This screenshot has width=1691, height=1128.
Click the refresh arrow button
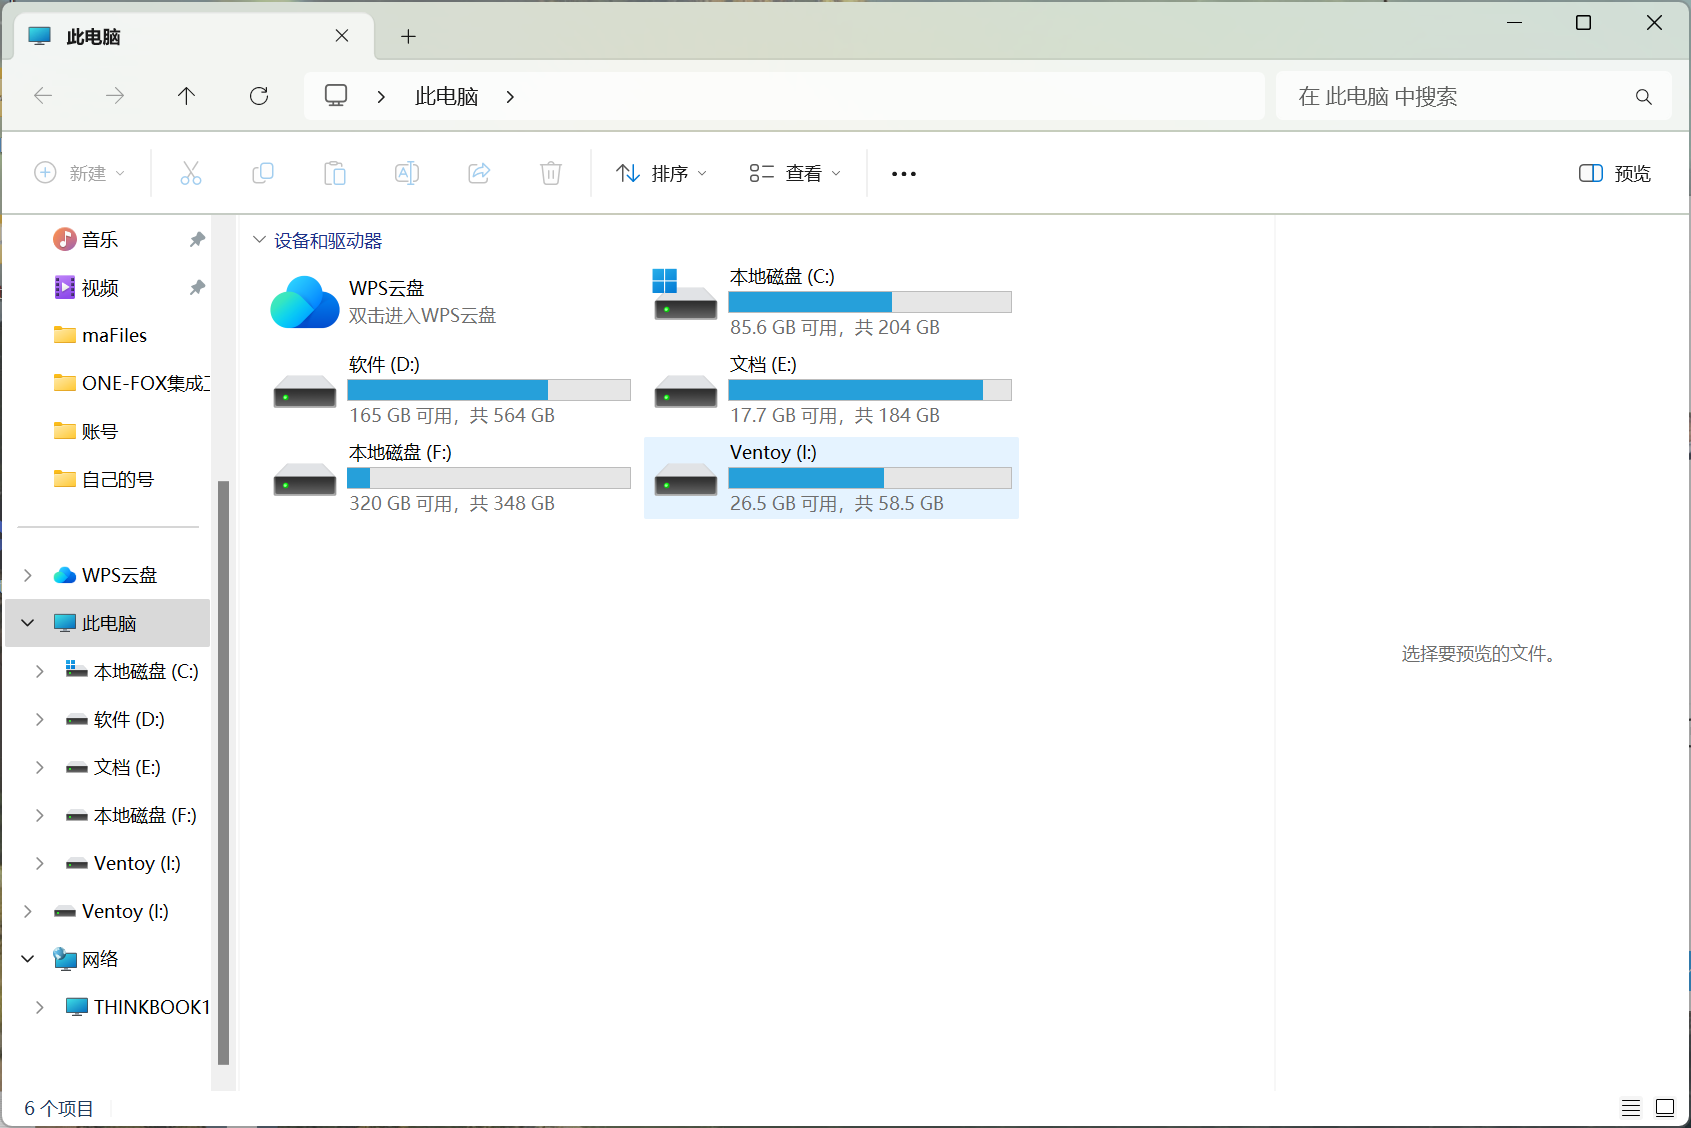click(259, 96)
